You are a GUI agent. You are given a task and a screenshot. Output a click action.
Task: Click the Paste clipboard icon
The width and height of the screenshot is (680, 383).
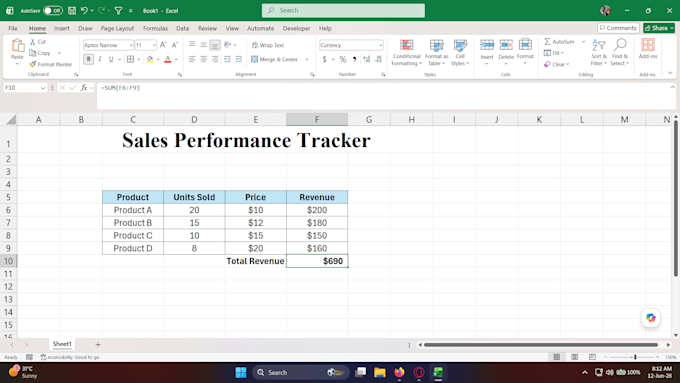17,45
